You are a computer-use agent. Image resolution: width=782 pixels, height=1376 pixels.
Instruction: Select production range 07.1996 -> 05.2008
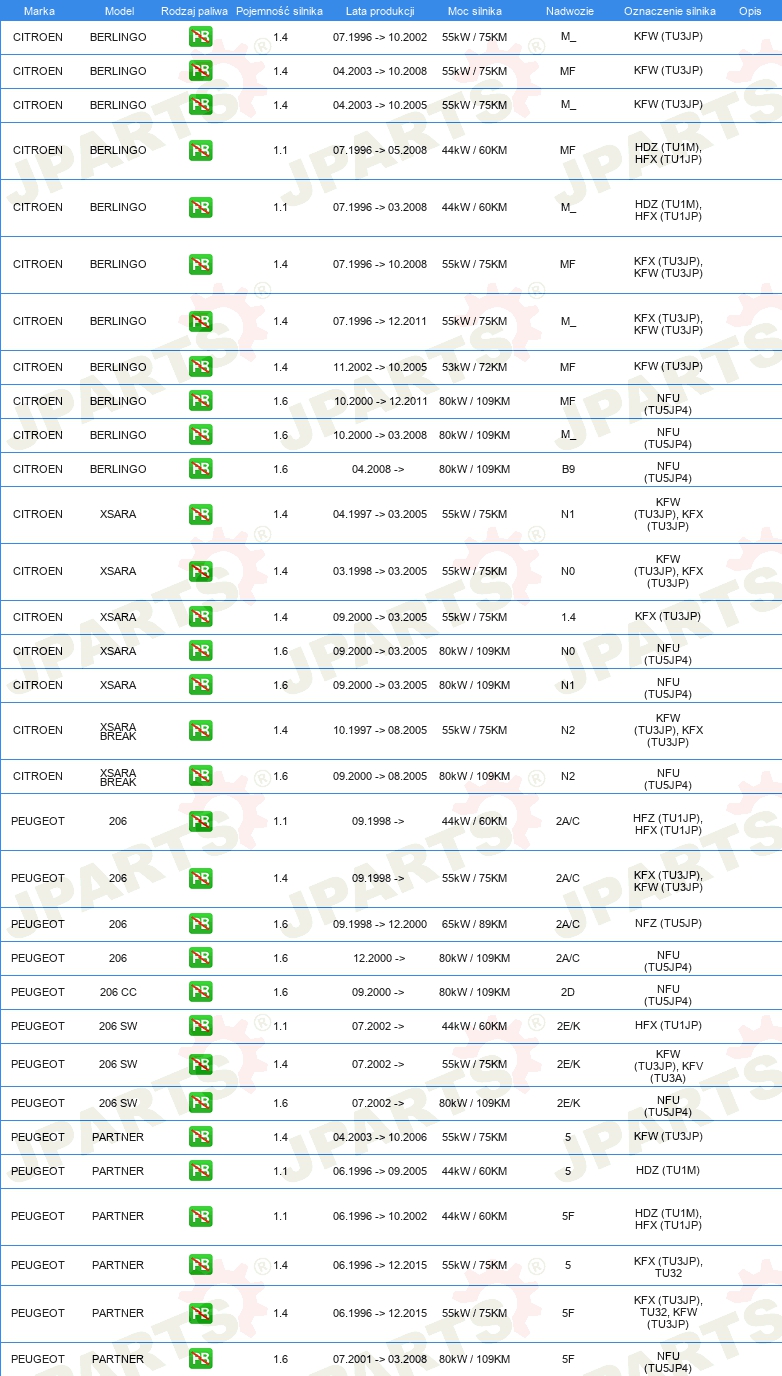[x=379, y=151]
